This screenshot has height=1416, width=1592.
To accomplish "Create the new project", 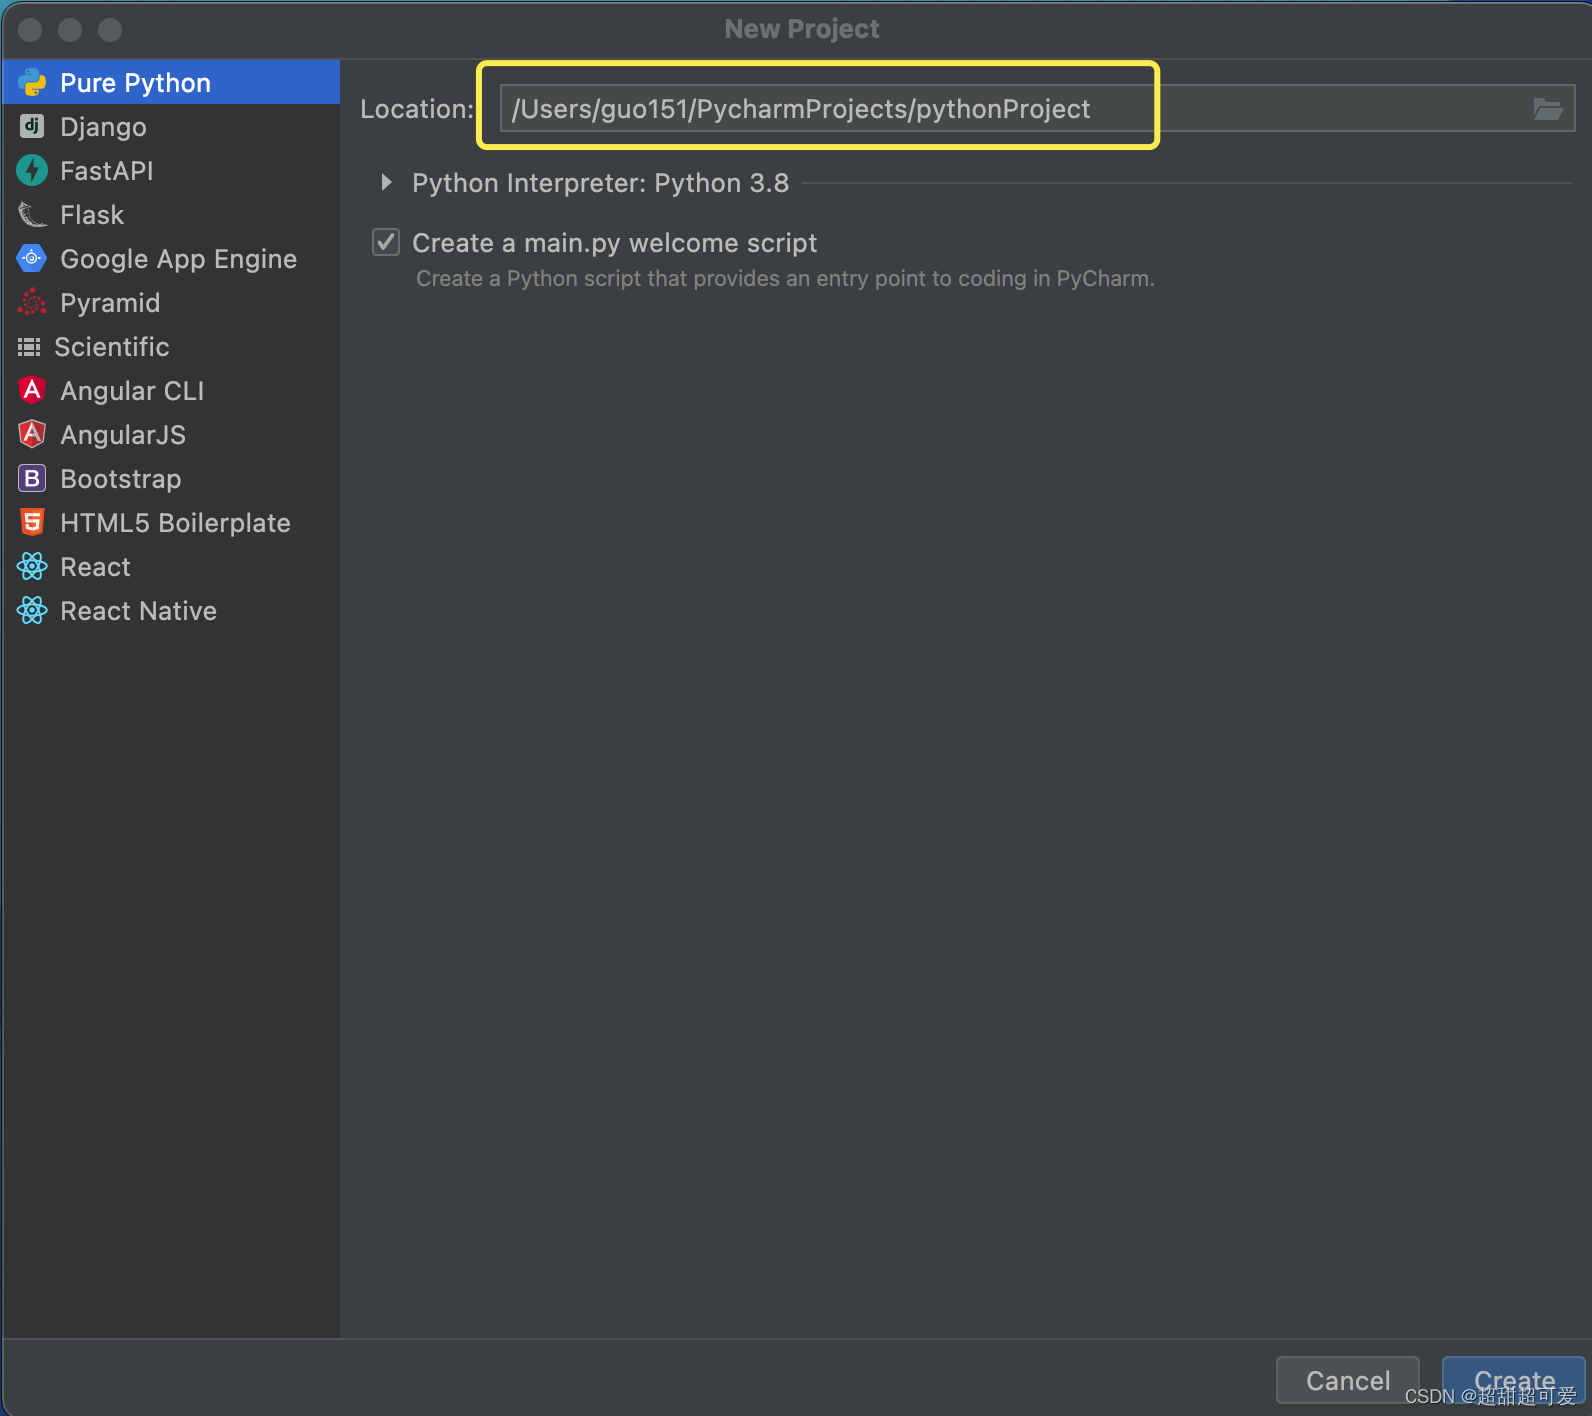I will point(1513,1380).
